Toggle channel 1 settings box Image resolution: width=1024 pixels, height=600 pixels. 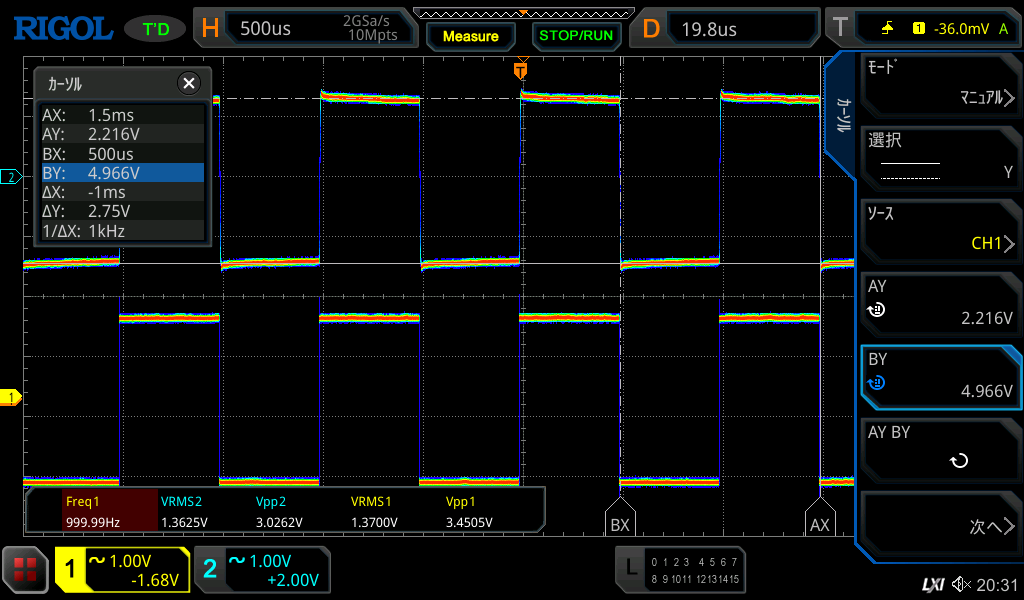pyautogui.click(x=122, y=570)
